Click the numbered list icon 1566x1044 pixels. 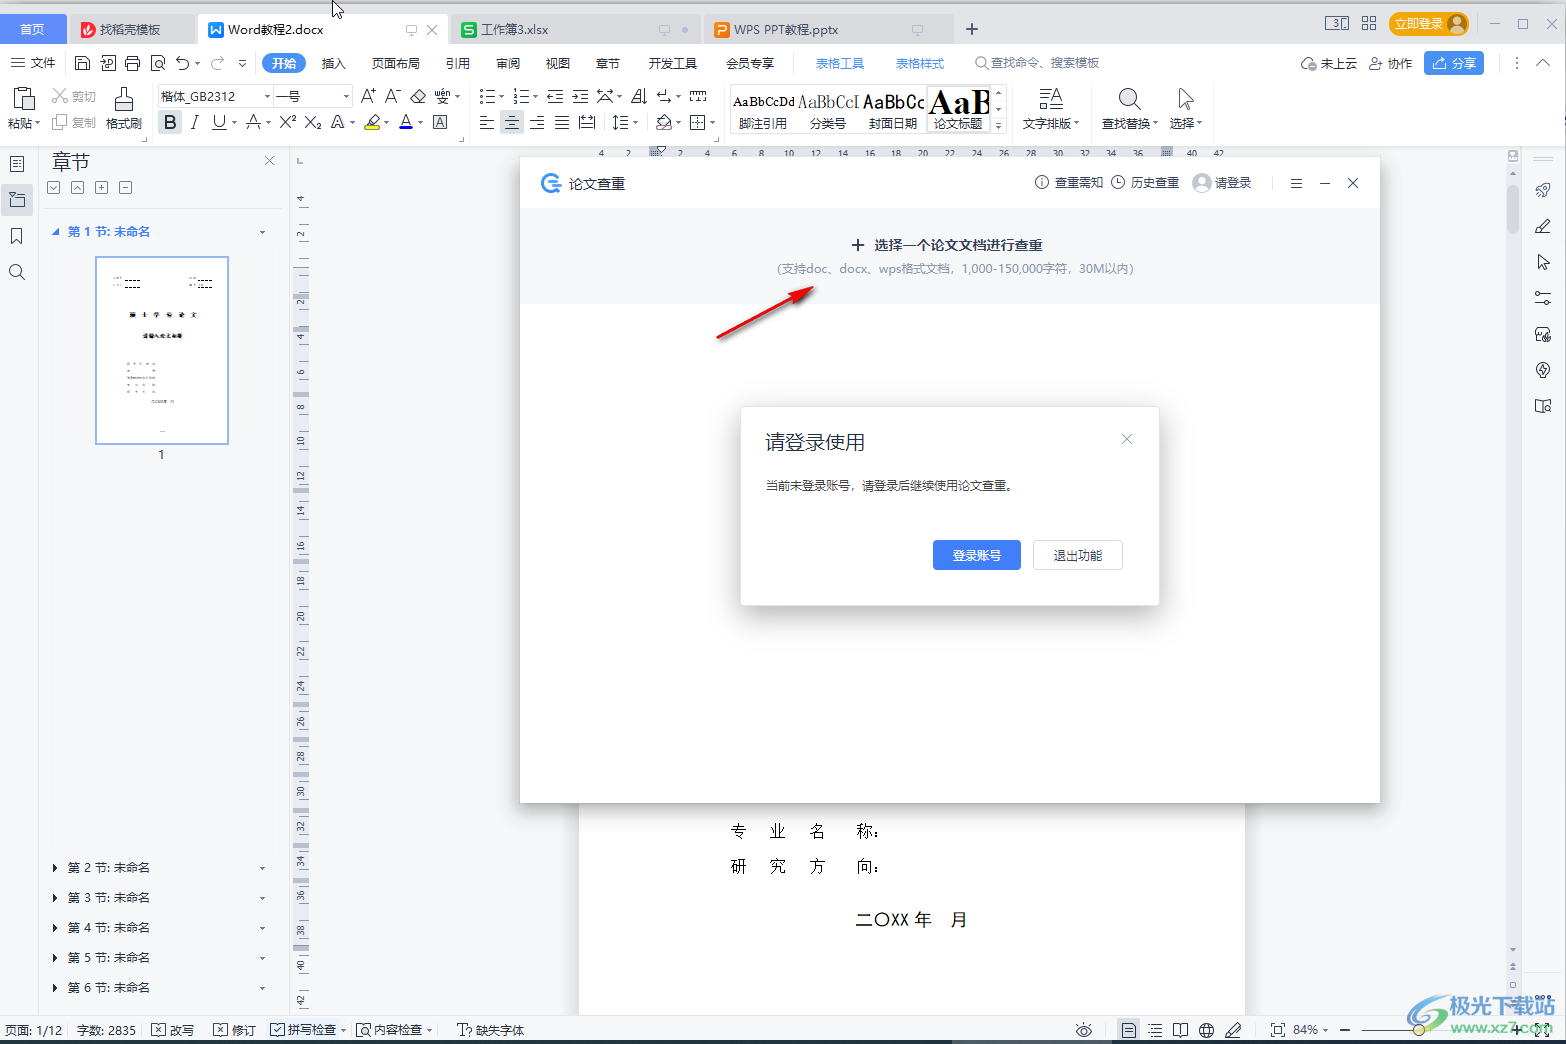pyautogui.click(x=520, y=96)
